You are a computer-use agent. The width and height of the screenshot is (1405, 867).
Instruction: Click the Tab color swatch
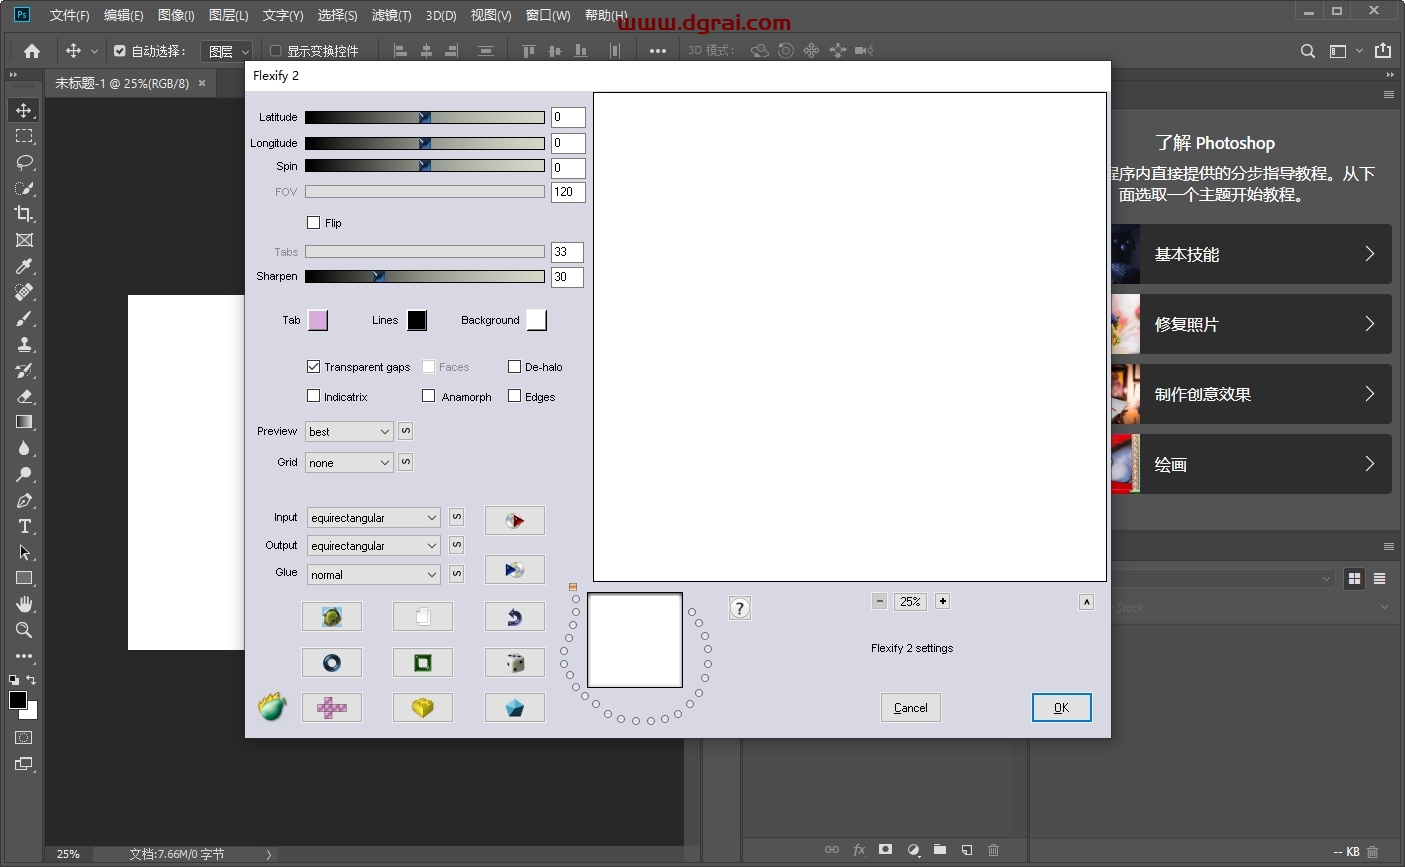317,320
